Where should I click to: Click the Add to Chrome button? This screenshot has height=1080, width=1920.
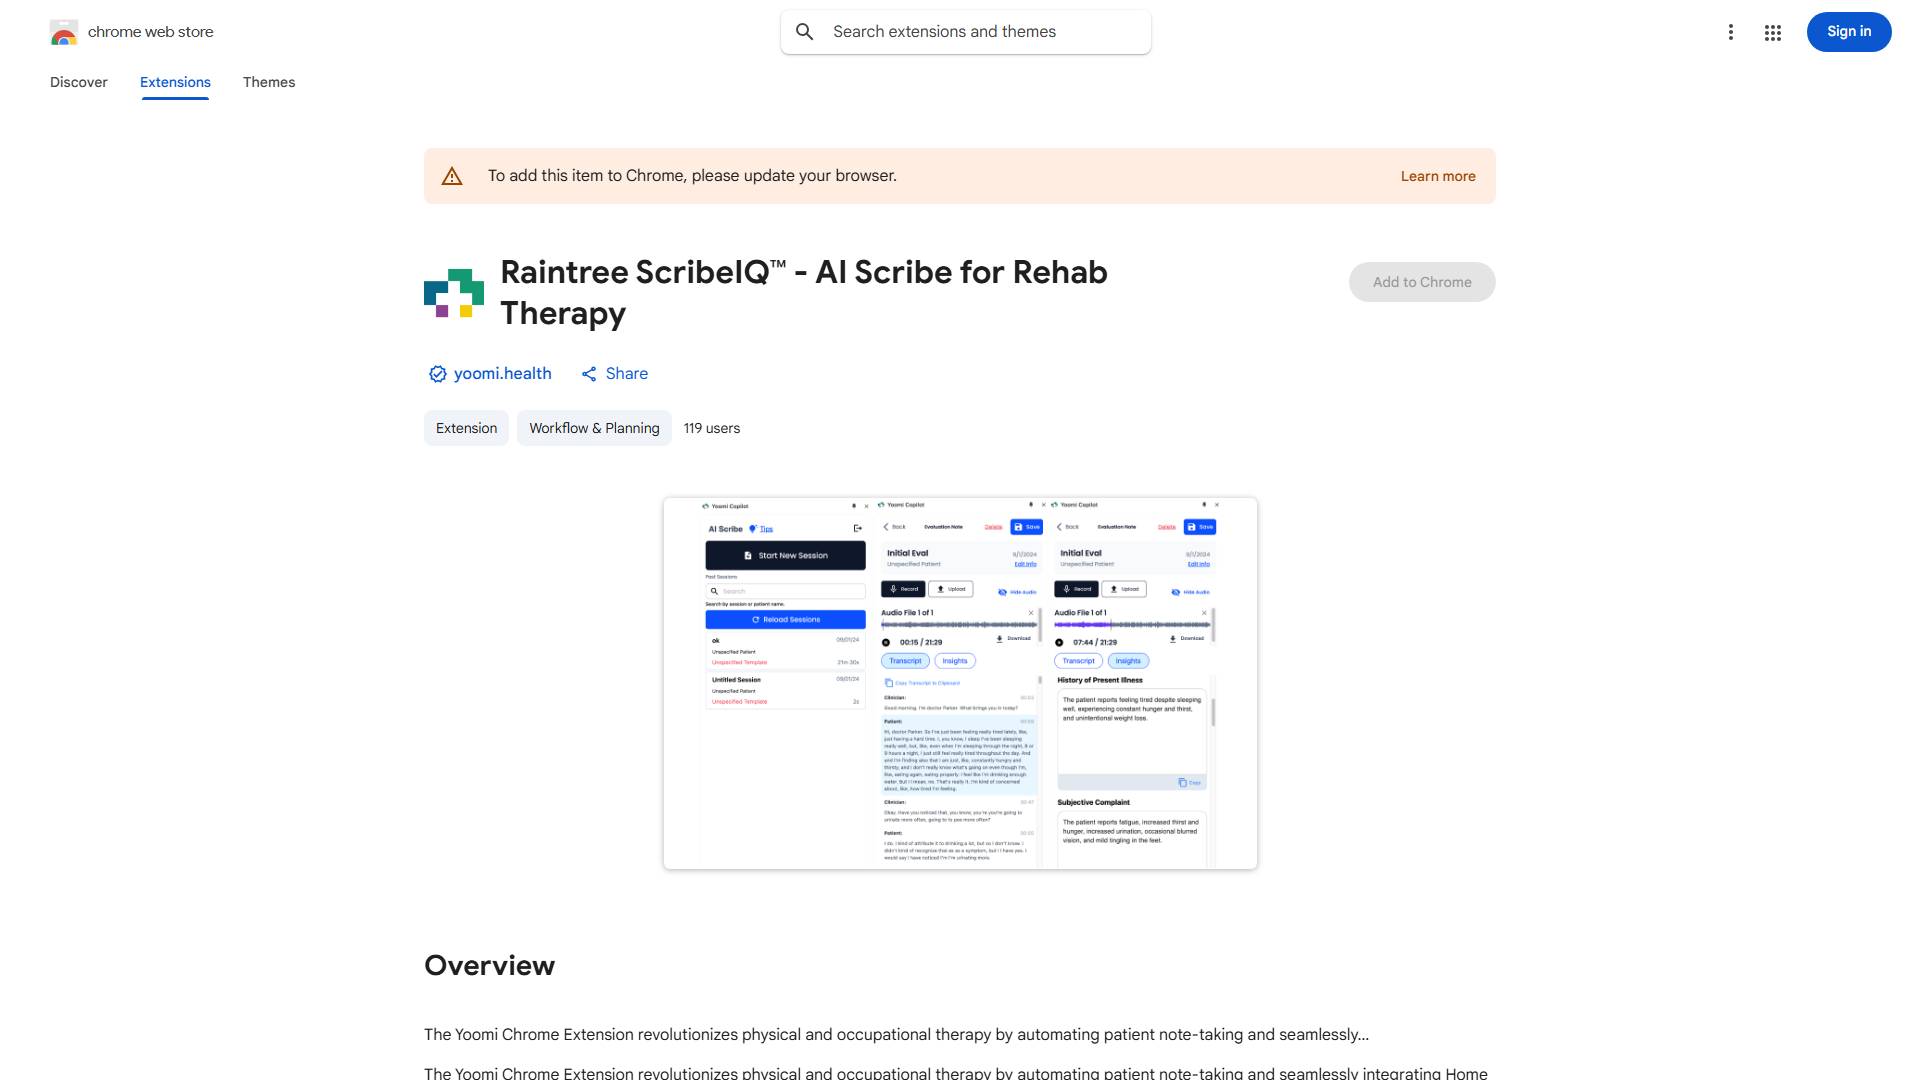point(1421,282)
